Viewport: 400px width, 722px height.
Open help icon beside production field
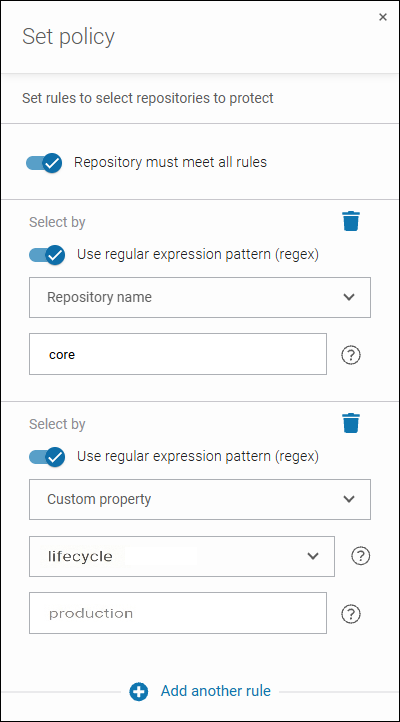point(351,614)
